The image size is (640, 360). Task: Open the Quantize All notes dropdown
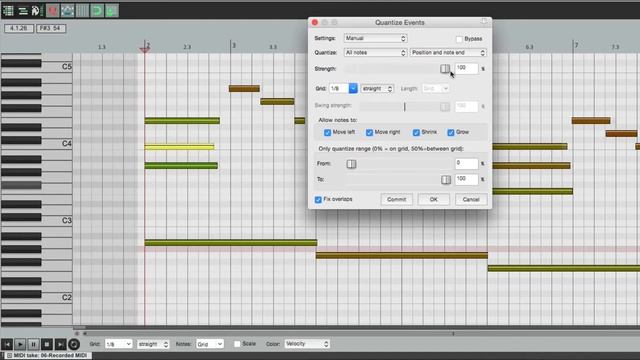pyautogui.click(x=375, y=53)
